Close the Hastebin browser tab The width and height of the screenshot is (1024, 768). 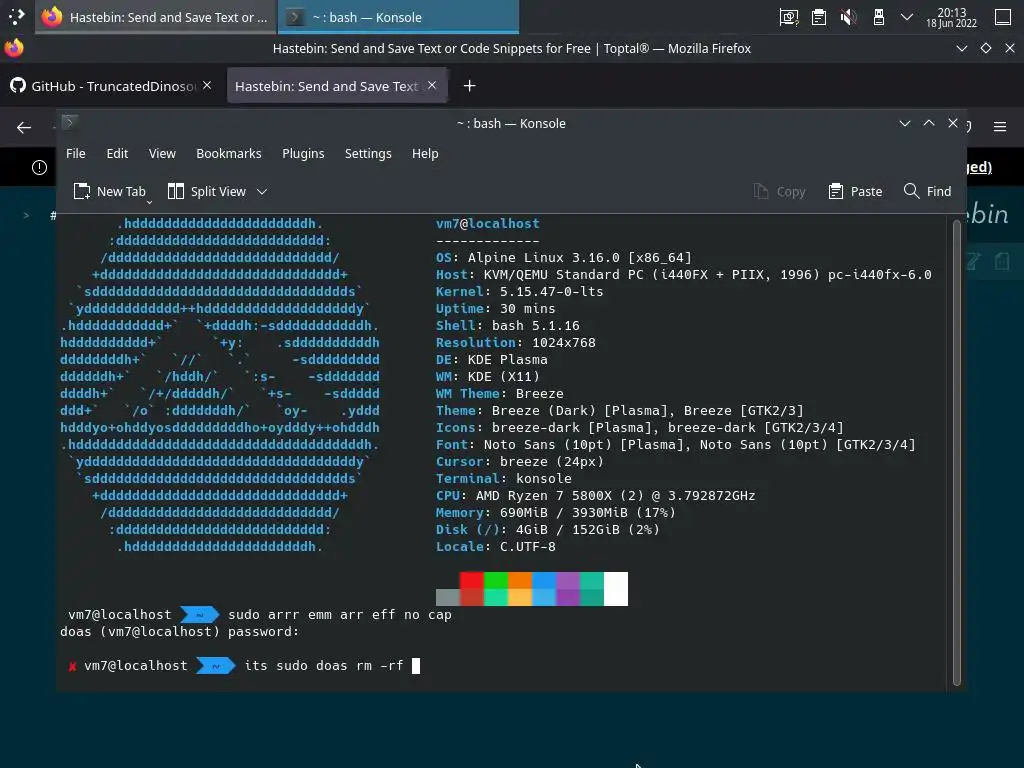pos(432,86)
